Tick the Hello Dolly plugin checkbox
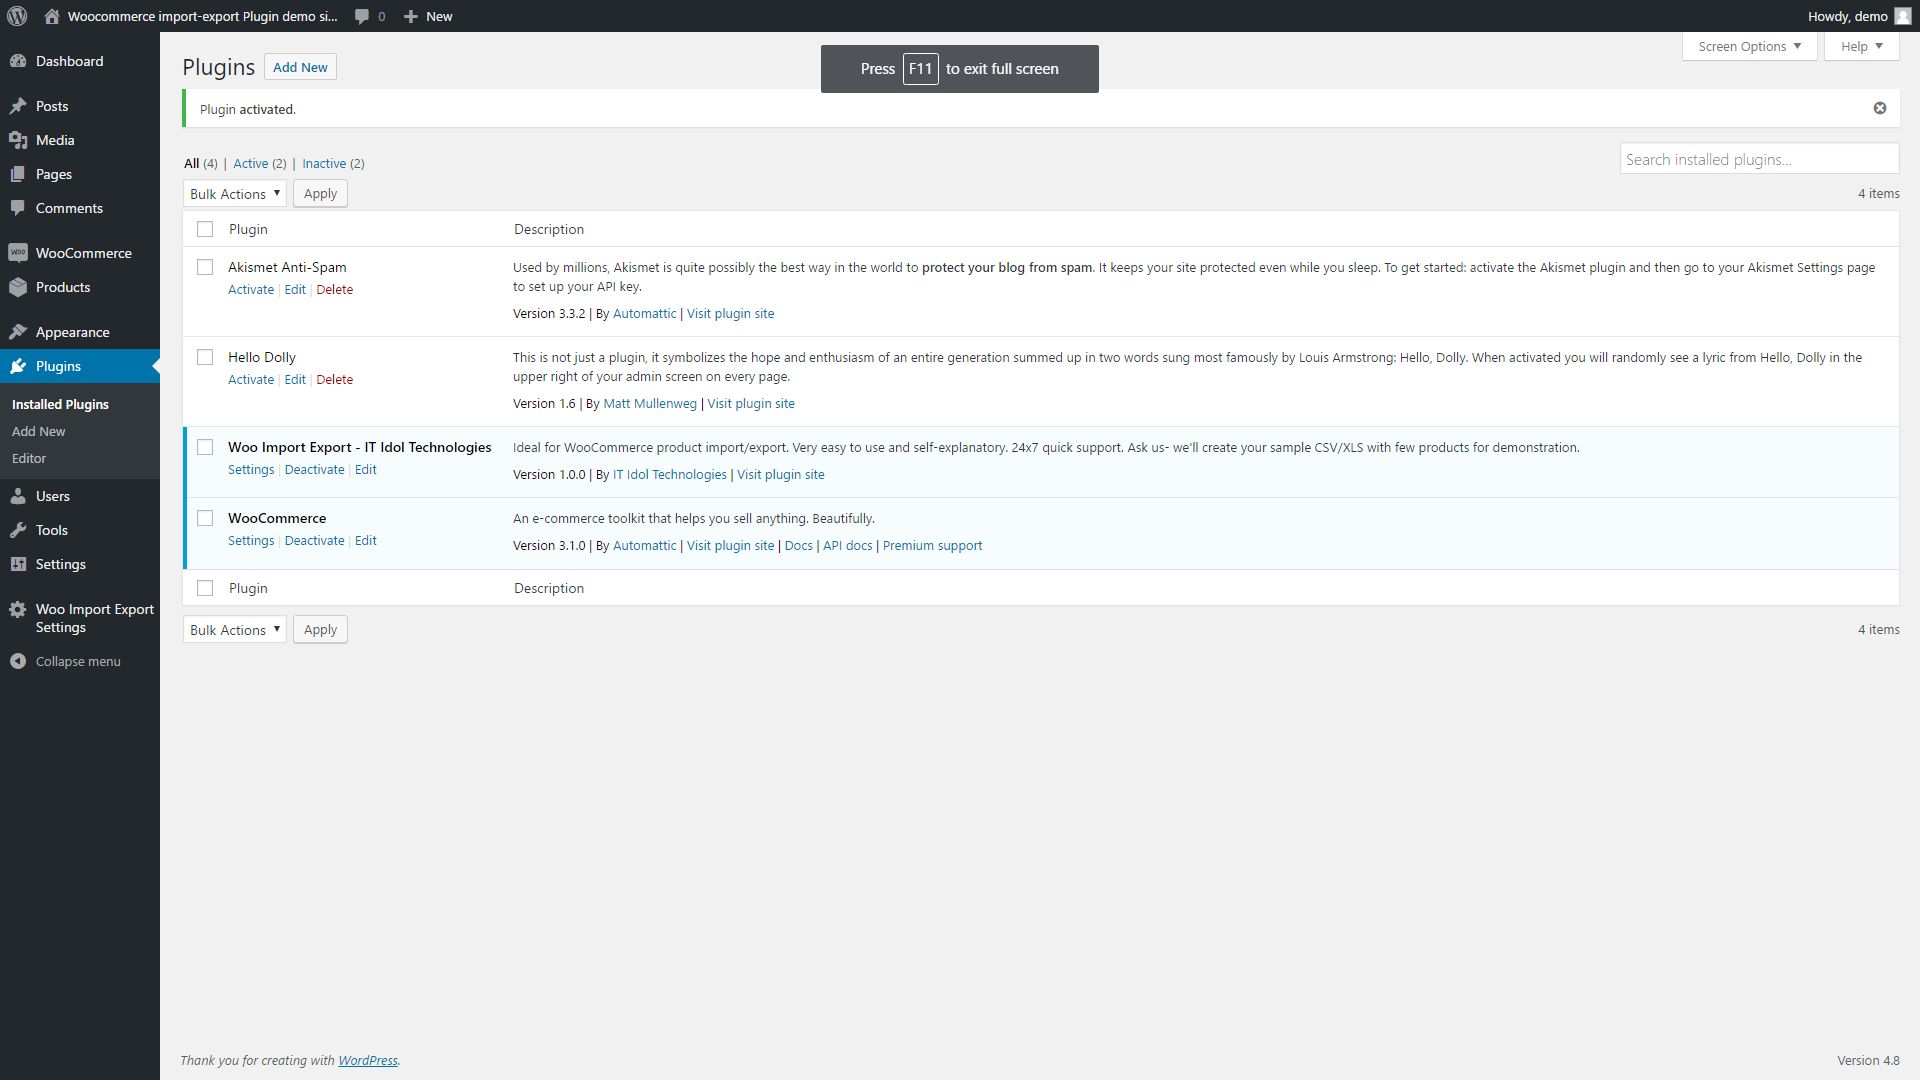The width and height of the screenshot is (1920, 1080). (205, 357)
